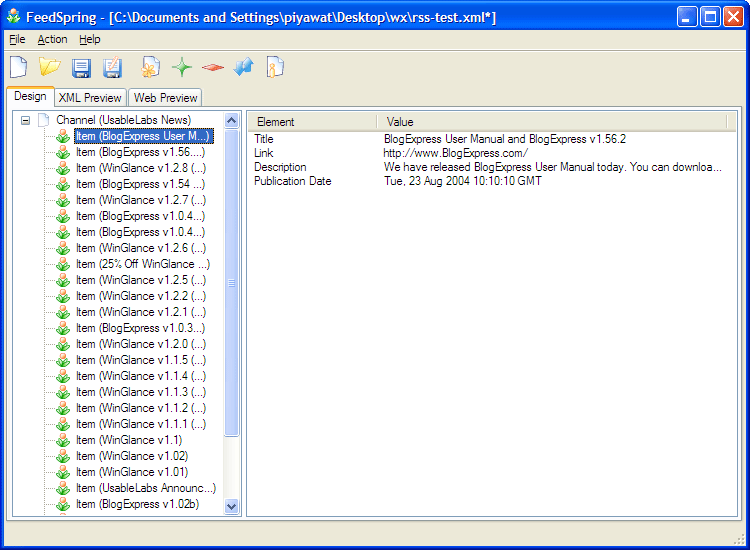
Task: Select Item (WinGlance v1.1.1 (...)
Action: [141, 424]
